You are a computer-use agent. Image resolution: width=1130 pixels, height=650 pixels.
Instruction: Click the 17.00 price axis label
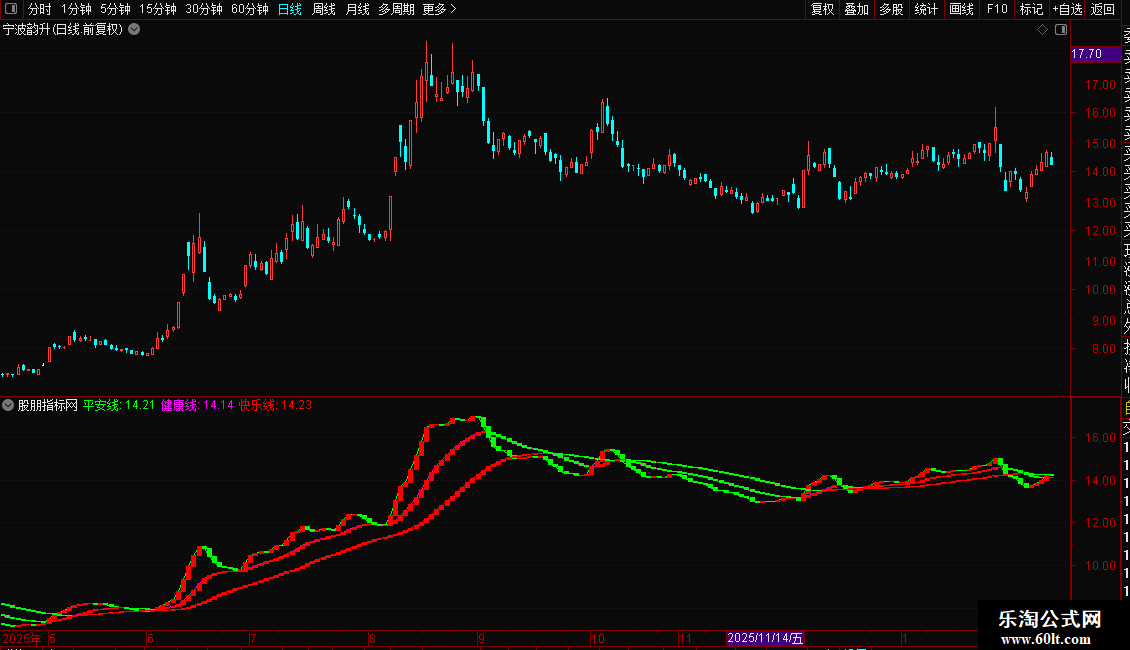pos(1100,84)
